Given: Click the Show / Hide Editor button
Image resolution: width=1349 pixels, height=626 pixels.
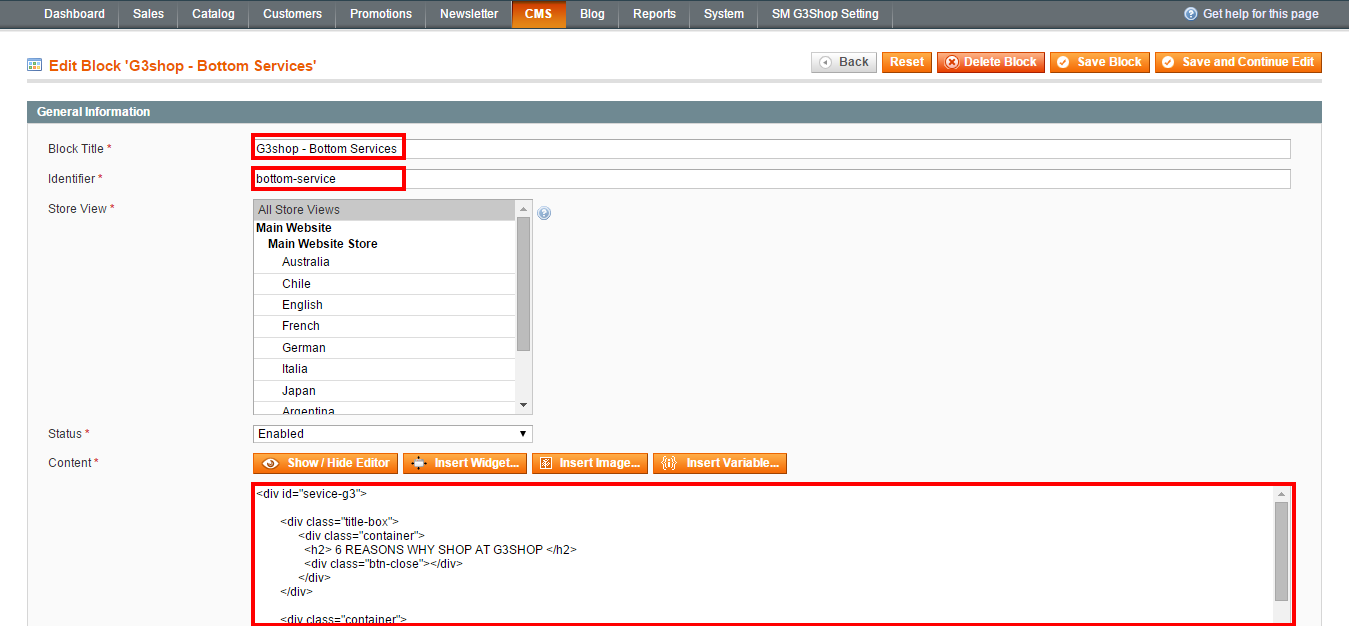Looking at the screenshot, I should [x=325, y=463].
